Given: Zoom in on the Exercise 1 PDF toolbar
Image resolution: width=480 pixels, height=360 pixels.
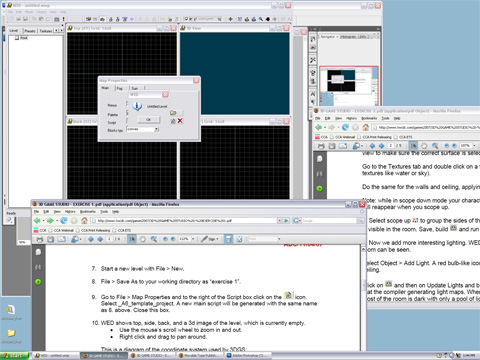Looking at the screenshot, I should (x=173, y=239).
